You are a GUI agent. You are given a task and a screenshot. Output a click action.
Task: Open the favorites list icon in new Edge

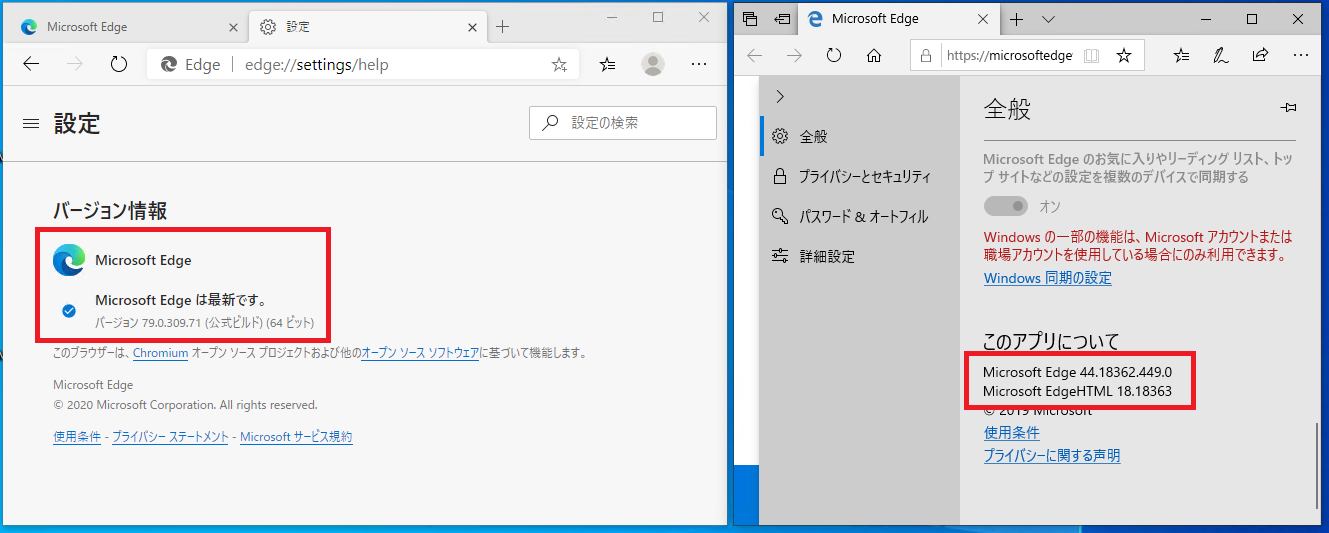point(607,65)
